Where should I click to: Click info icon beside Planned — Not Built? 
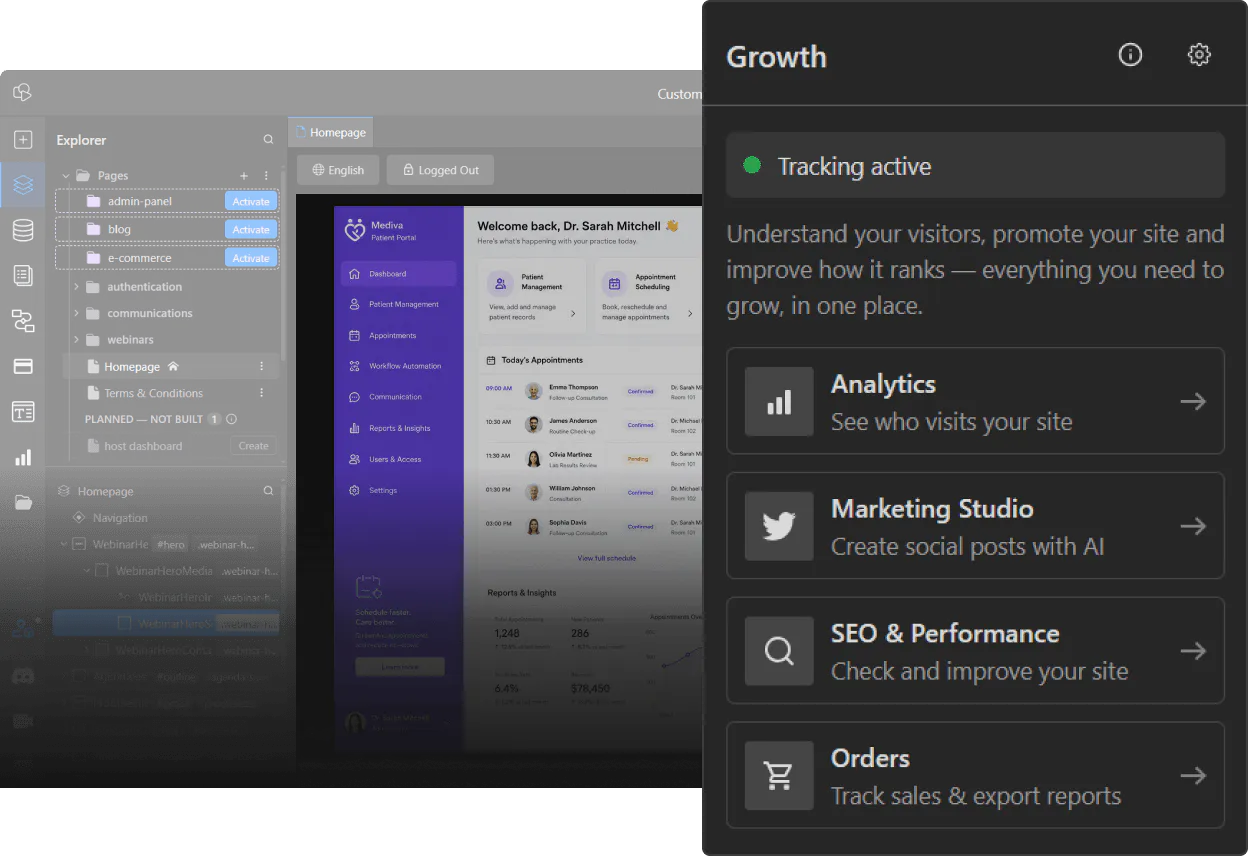point(231,419)
